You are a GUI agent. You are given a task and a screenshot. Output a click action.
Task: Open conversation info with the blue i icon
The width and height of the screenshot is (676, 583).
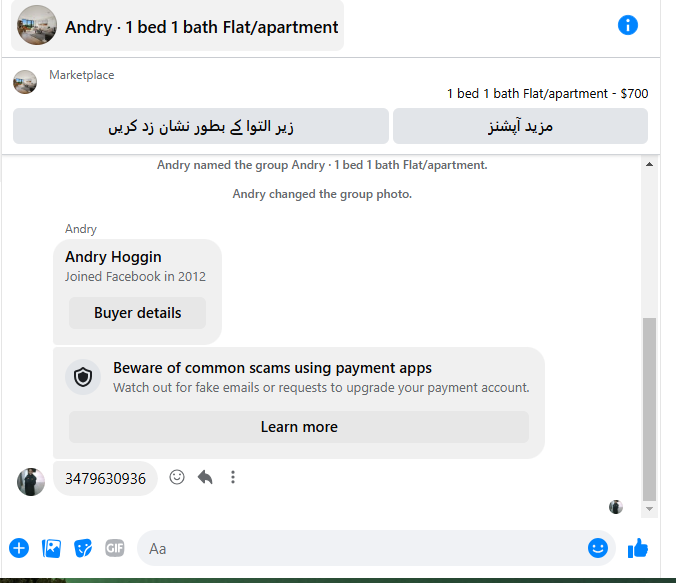pyautogui.click(x=628, y=25)
